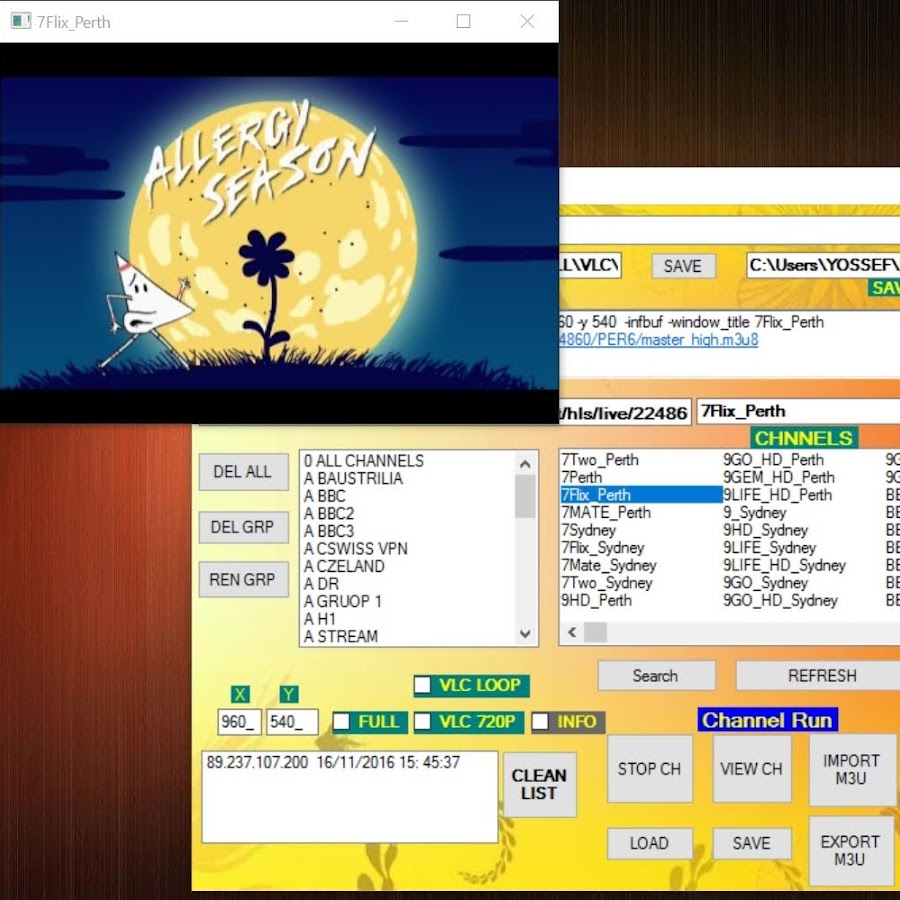Toggle the FULL screen checkbox
Image resolution: width=900 pixels, height=900 pixels.
[x=342, y=722]
